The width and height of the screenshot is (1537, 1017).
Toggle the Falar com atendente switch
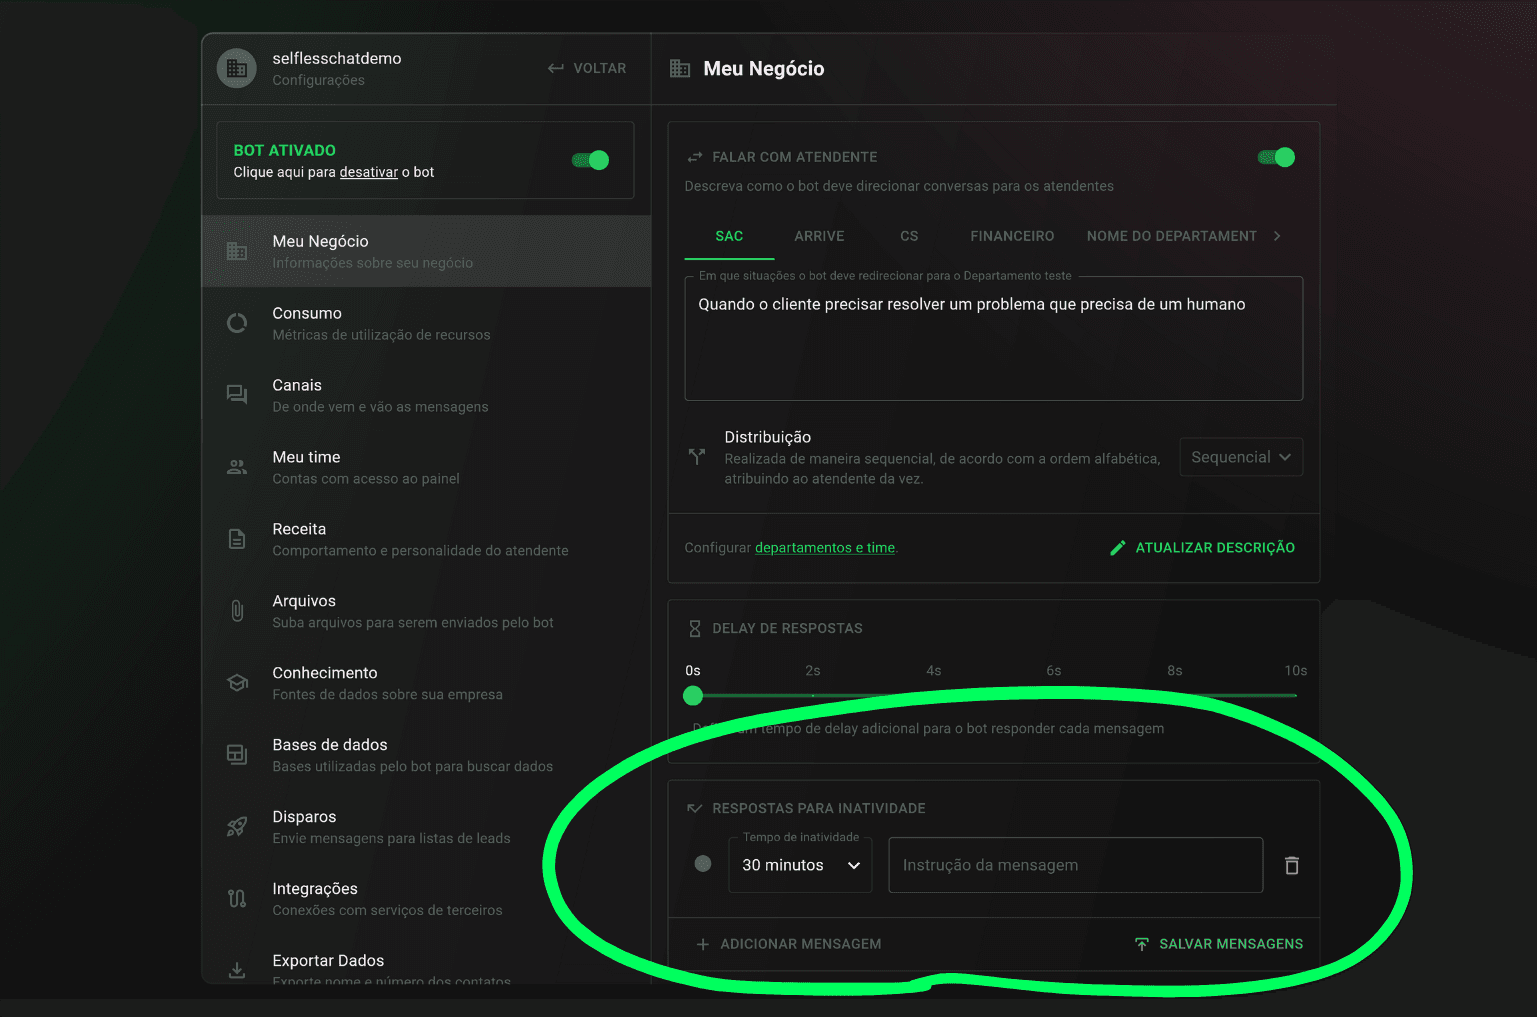[x=1276, y=157]
